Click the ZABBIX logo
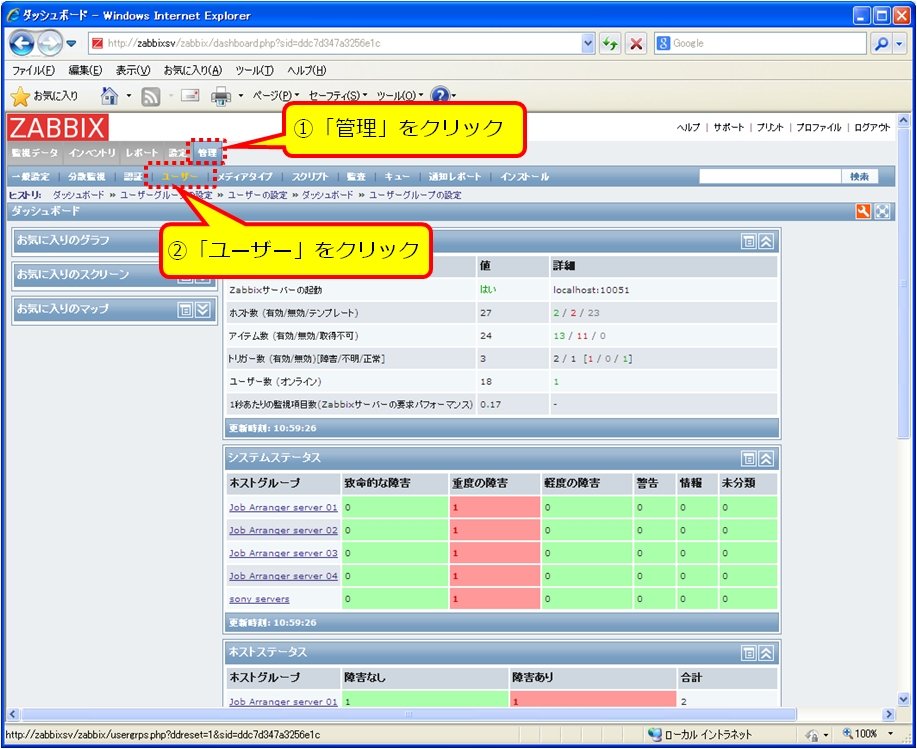The image size is (917, 749). point(58,127)
